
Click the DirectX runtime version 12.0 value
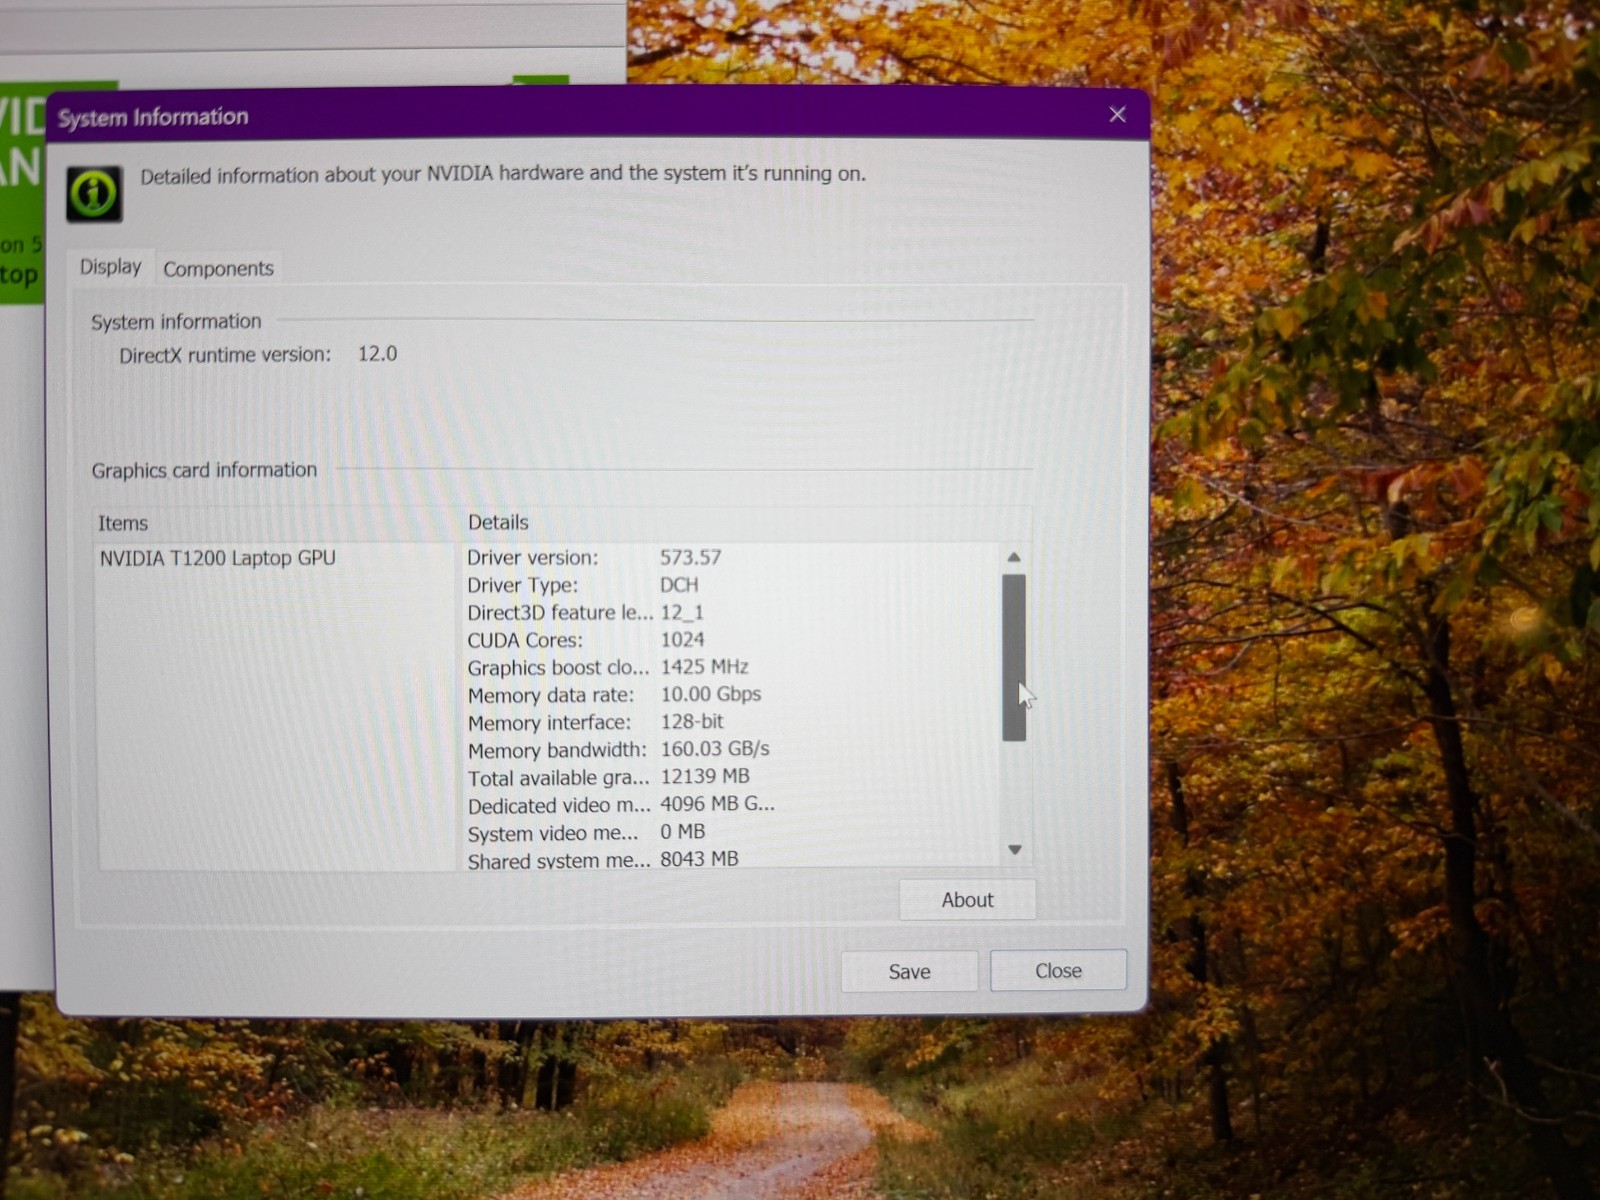377,354
